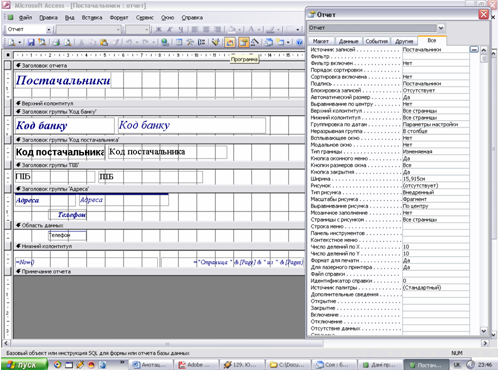Click the Print icon in the toolbar

pos(56,42)
